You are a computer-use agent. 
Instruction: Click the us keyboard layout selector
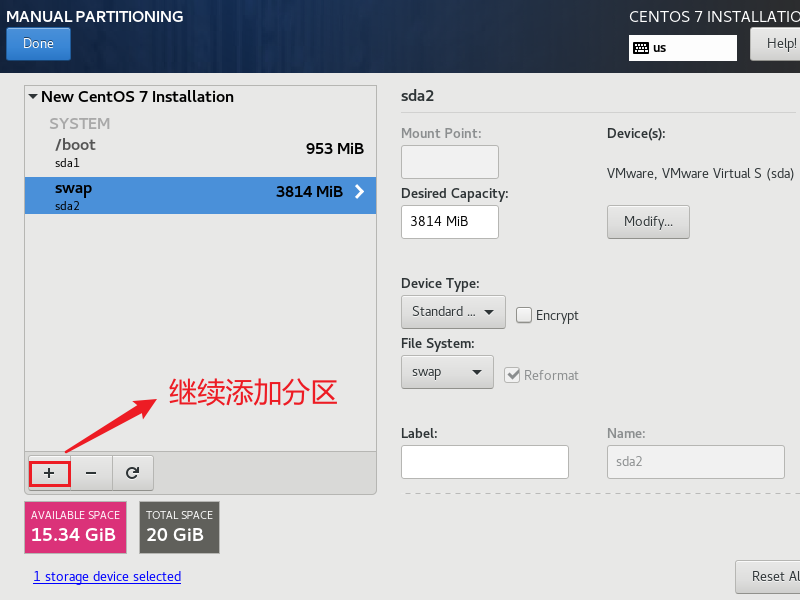[683, 48]
